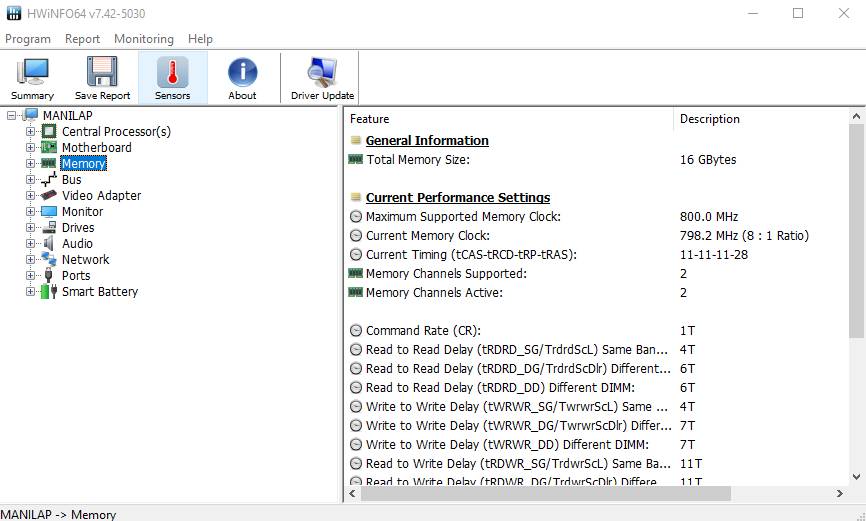Launch the Driver Update tool
Screen dimensions: 866x521
(x=323, y=78)
